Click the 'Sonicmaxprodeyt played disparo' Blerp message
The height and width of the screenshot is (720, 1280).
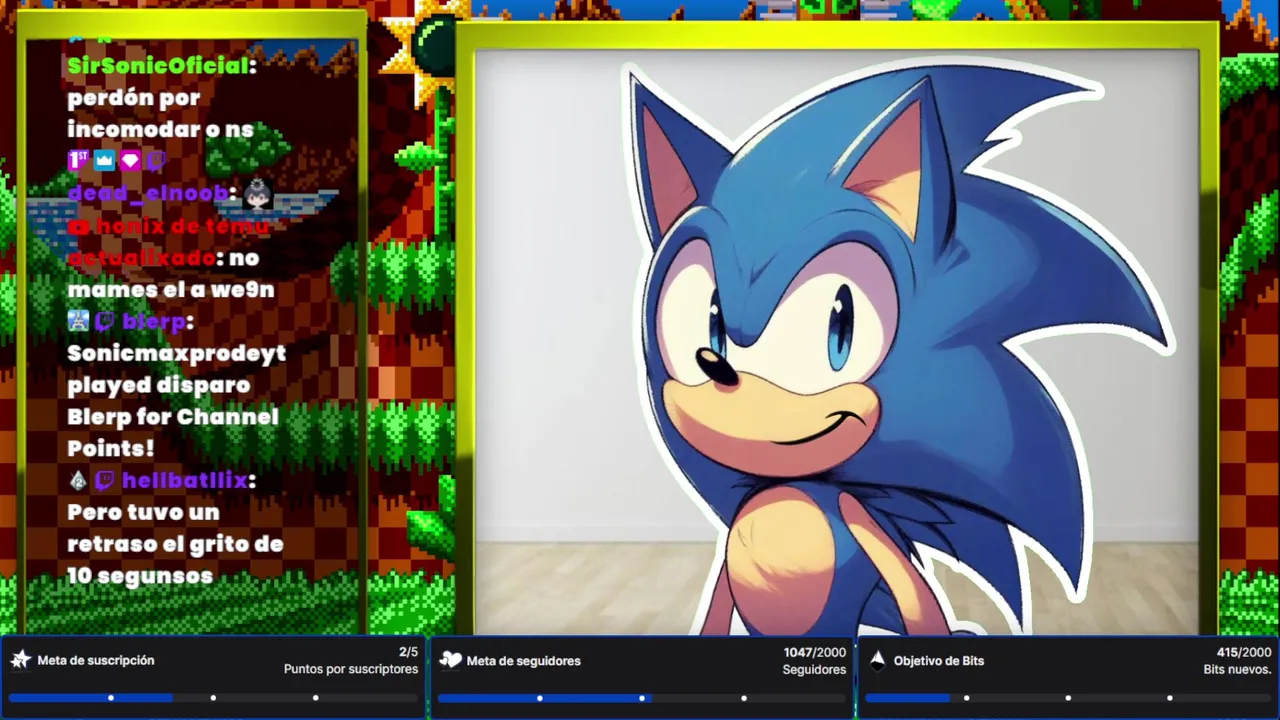coord(176,400)
